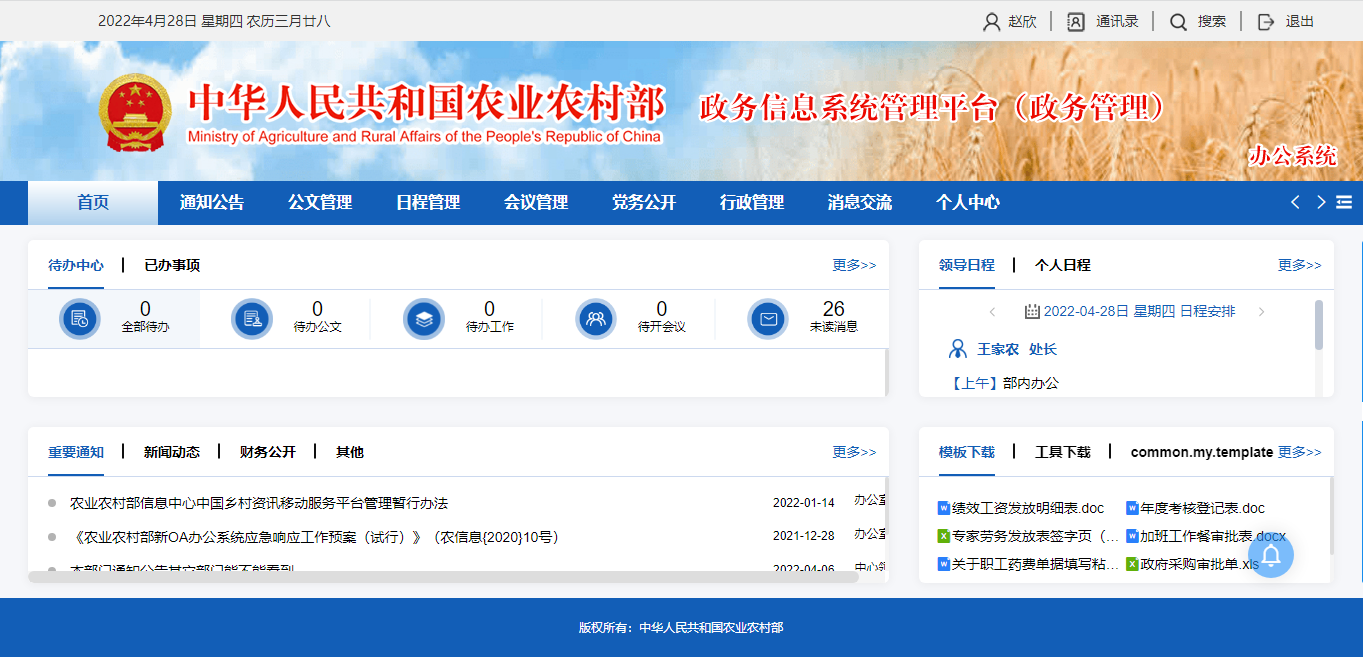Open the 未读消息 envelope icon
Image resolution: width=1363 pixels, height=657 pixels.
768,319
